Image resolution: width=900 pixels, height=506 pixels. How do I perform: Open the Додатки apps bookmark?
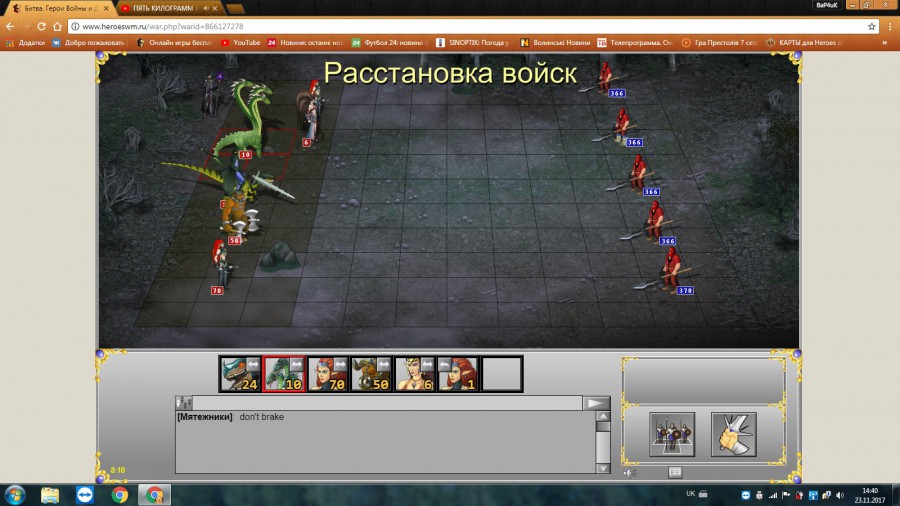pos(25,42)
